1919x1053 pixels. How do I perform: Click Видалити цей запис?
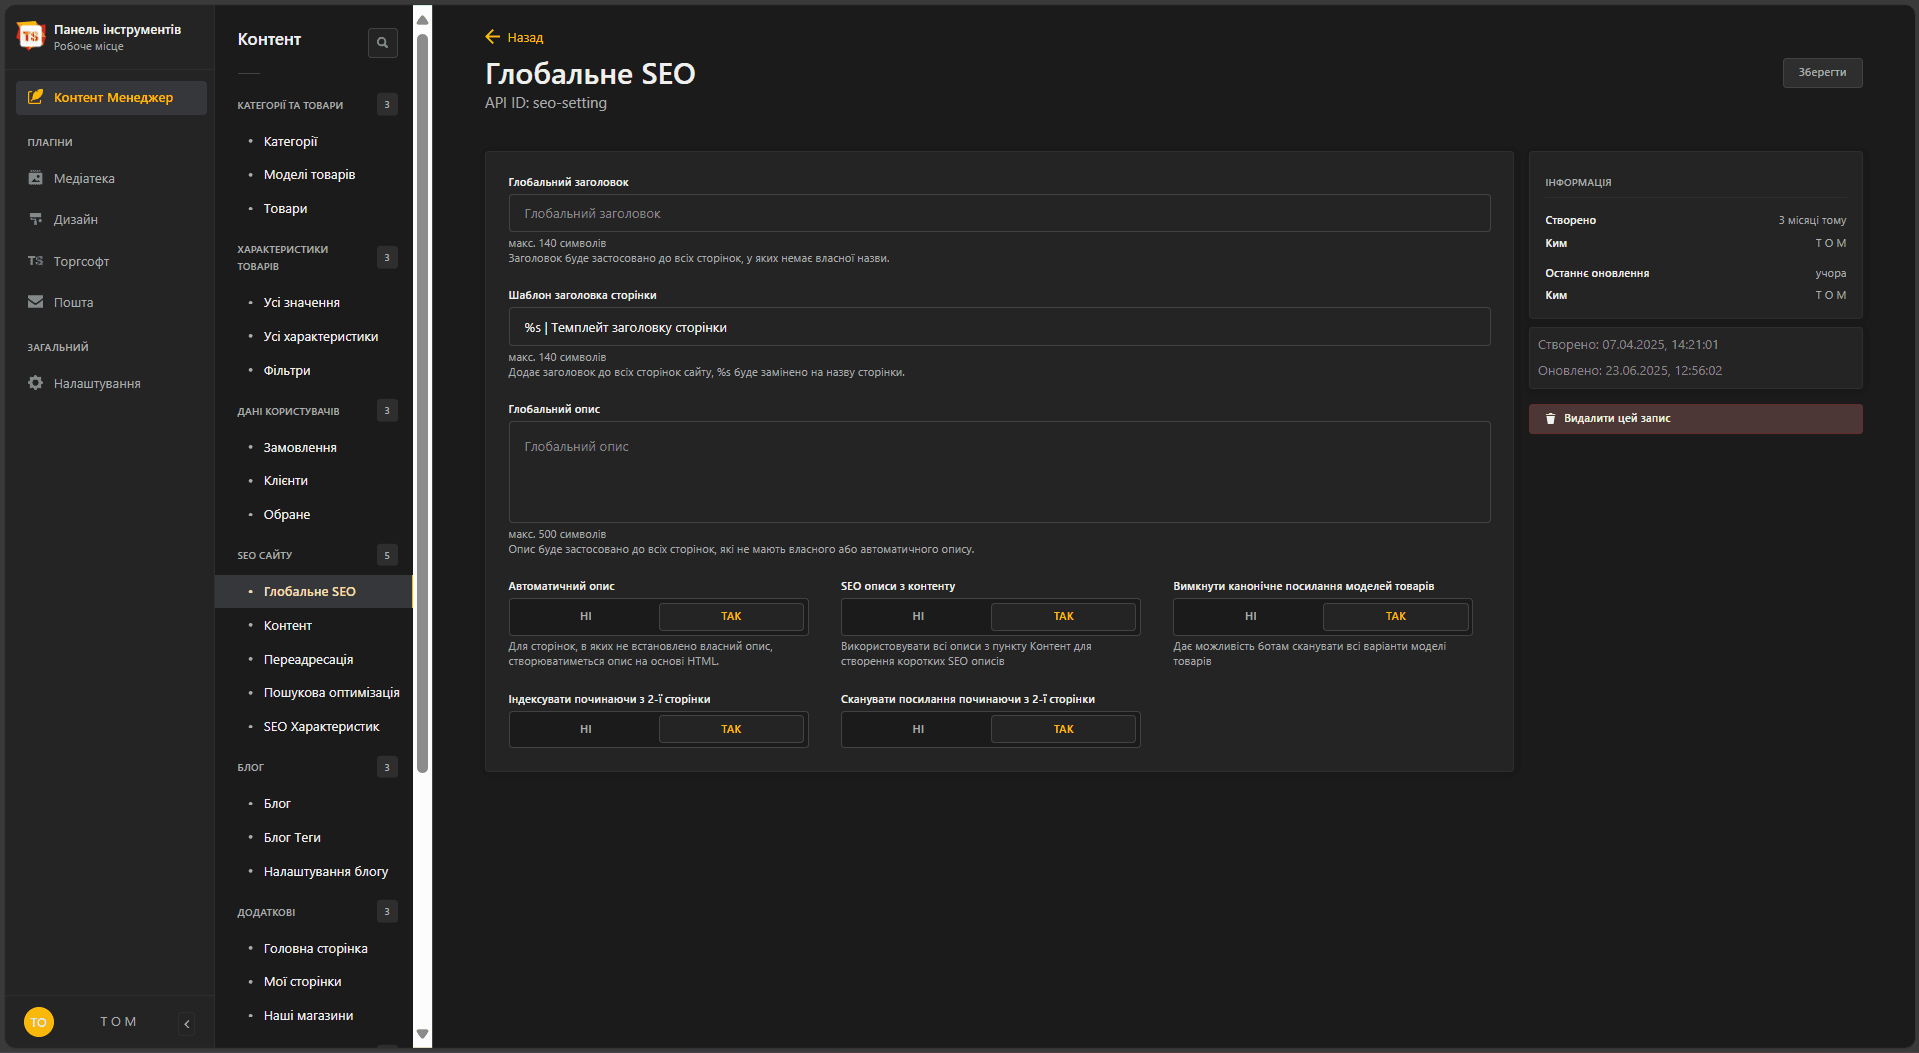click(1695, 419)
